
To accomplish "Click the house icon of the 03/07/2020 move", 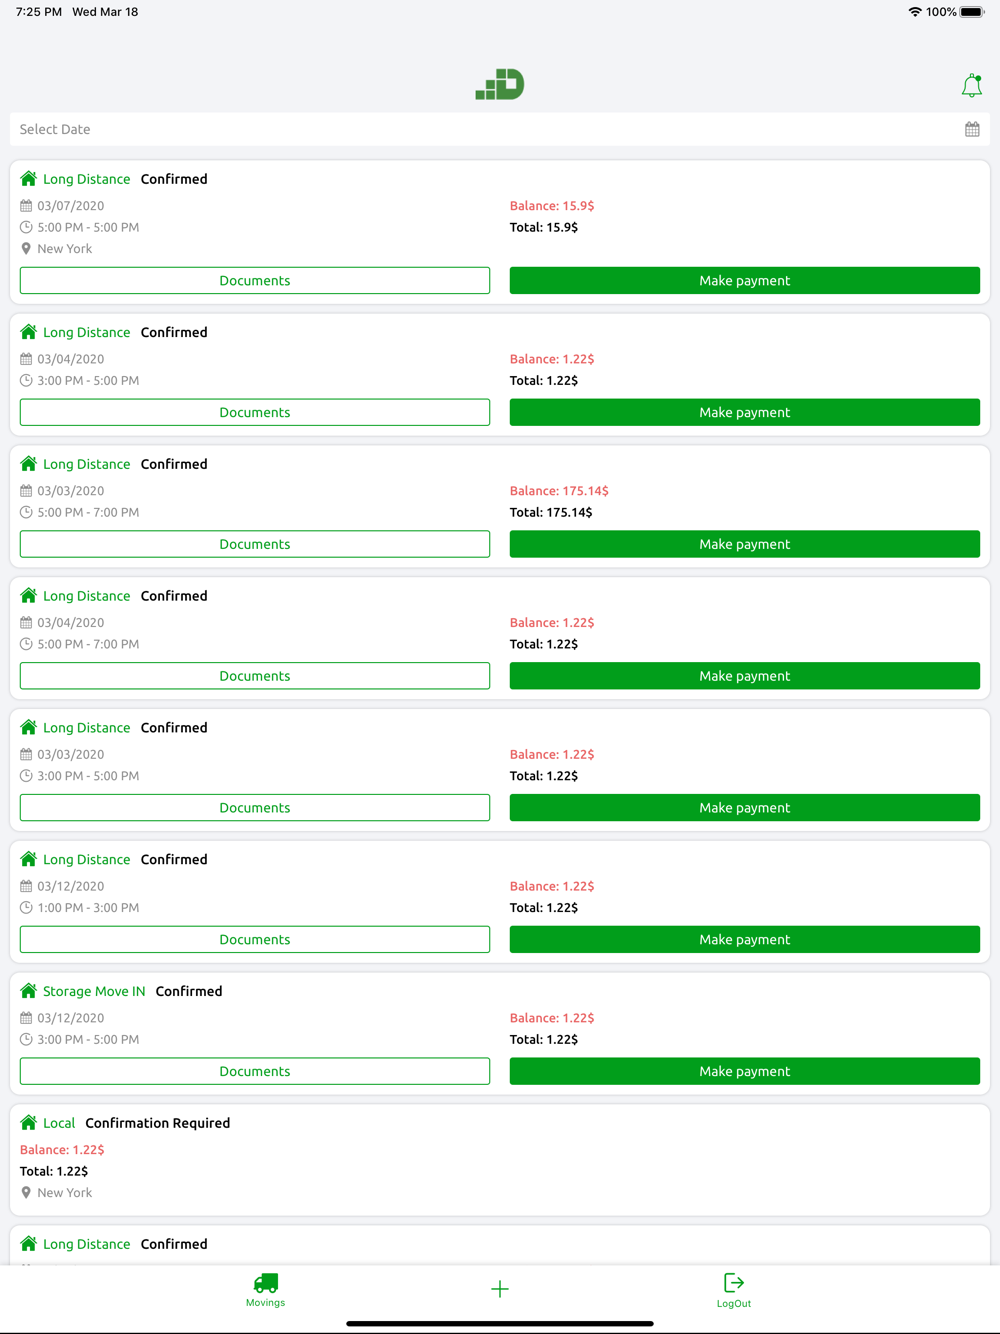I will tap(29, 179).
